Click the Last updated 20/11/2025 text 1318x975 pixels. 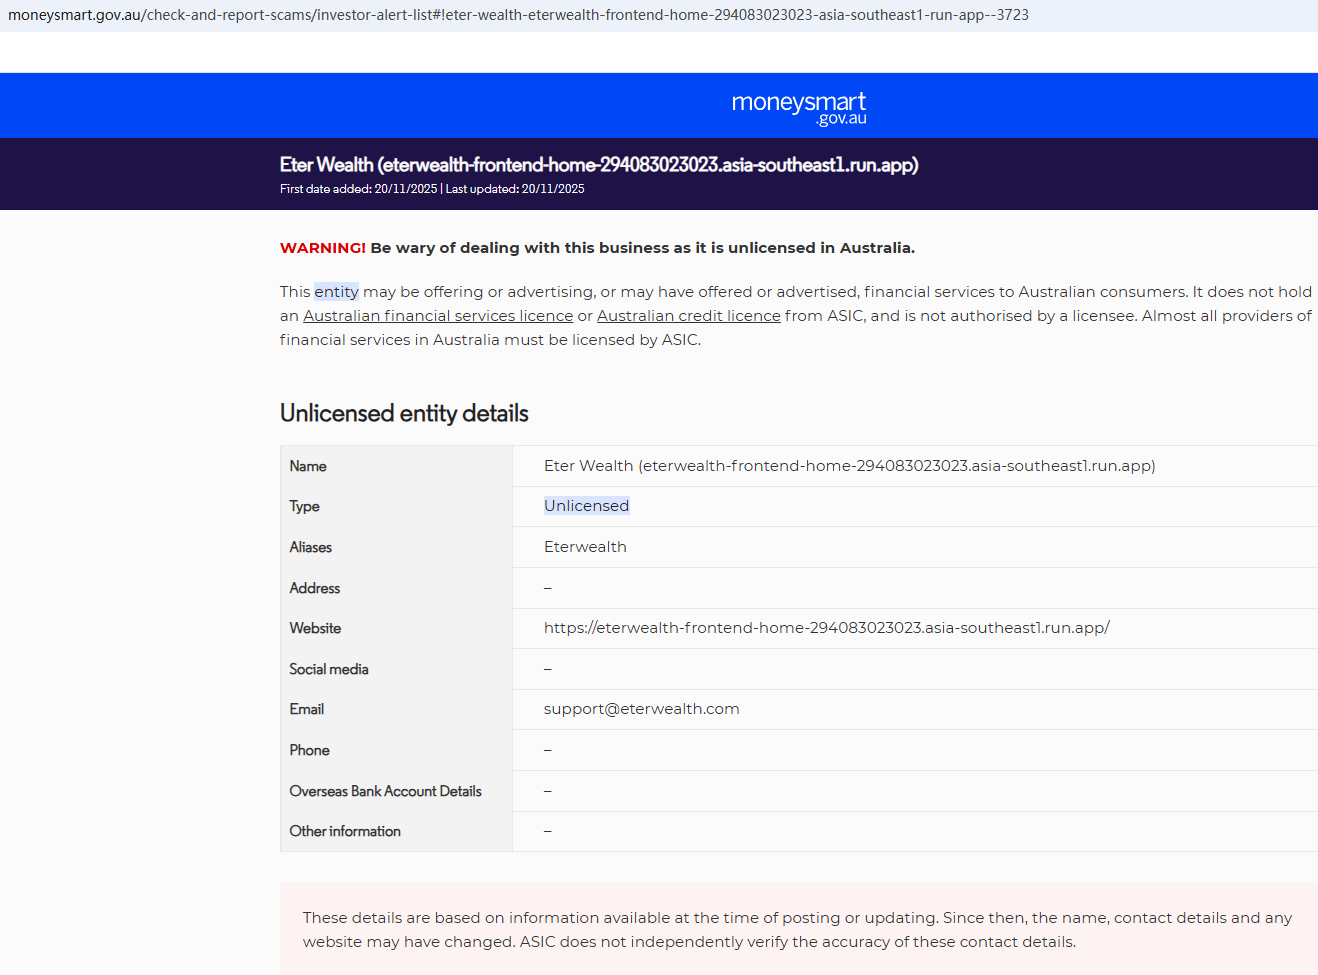(x=515, y=189)
